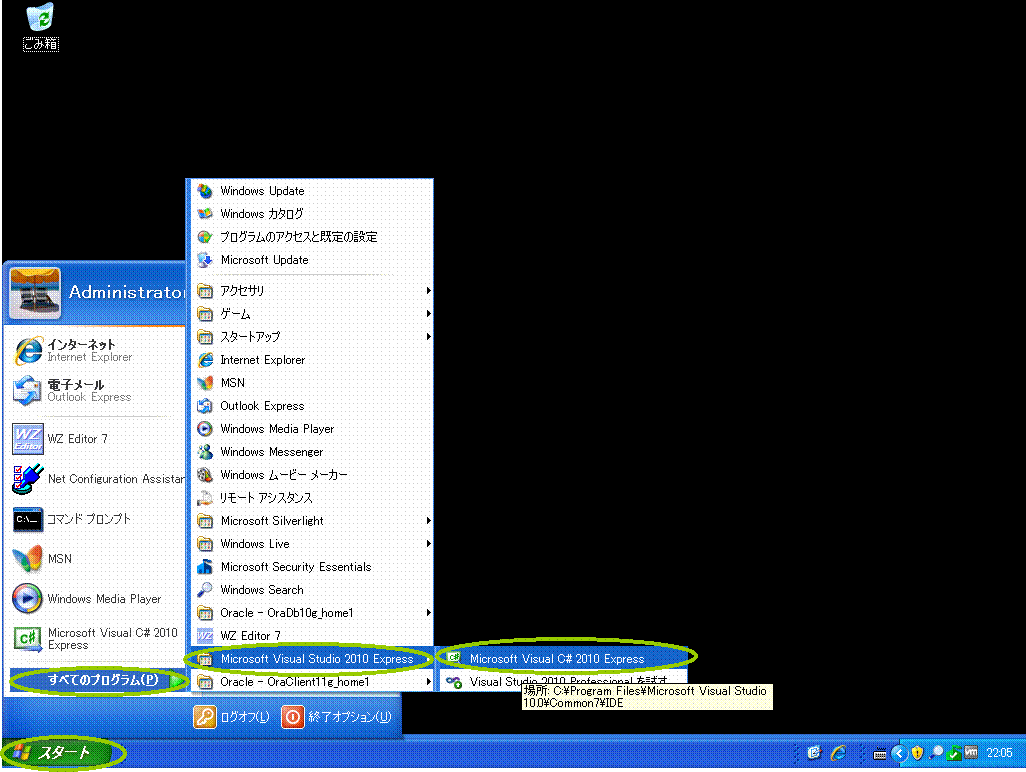Click the security shield tray icon
Screen dimensions: 1026x772
pyautogui.click(x=917, y=753)
